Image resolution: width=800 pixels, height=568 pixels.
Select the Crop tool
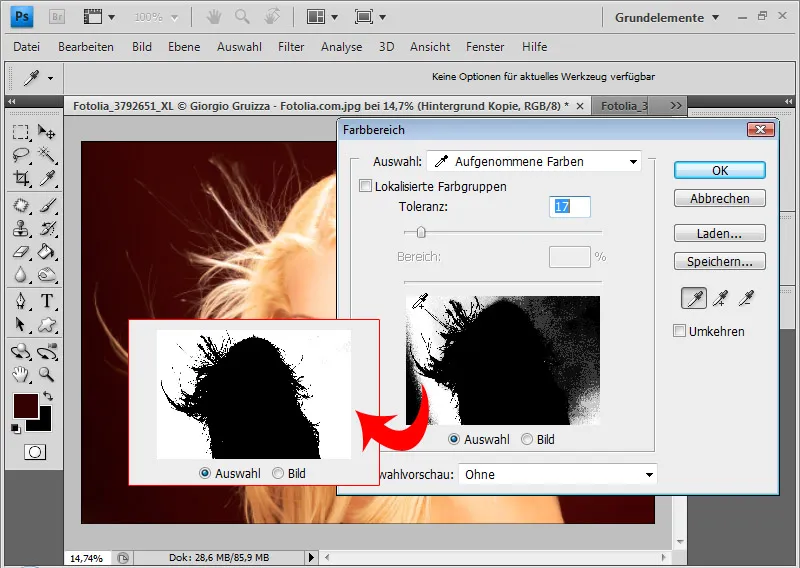point(20,178)
